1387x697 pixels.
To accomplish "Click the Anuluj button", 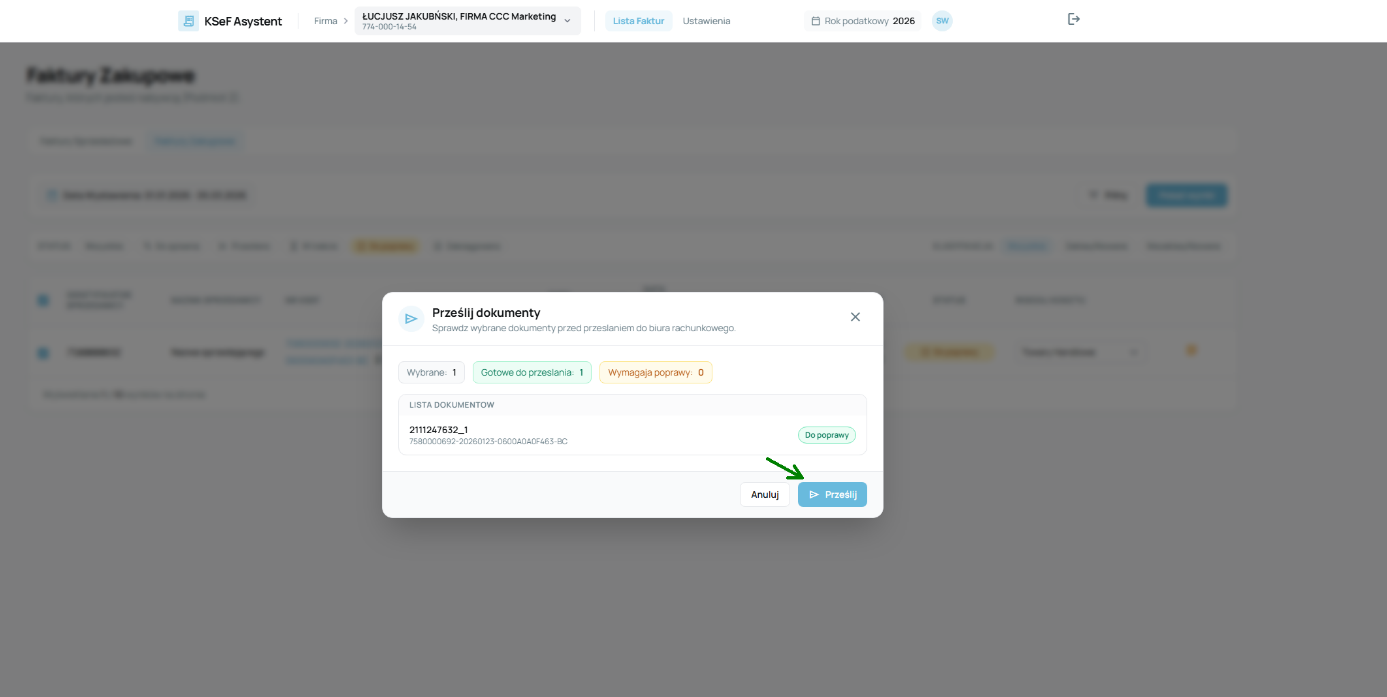I will (x=765, y=494).
